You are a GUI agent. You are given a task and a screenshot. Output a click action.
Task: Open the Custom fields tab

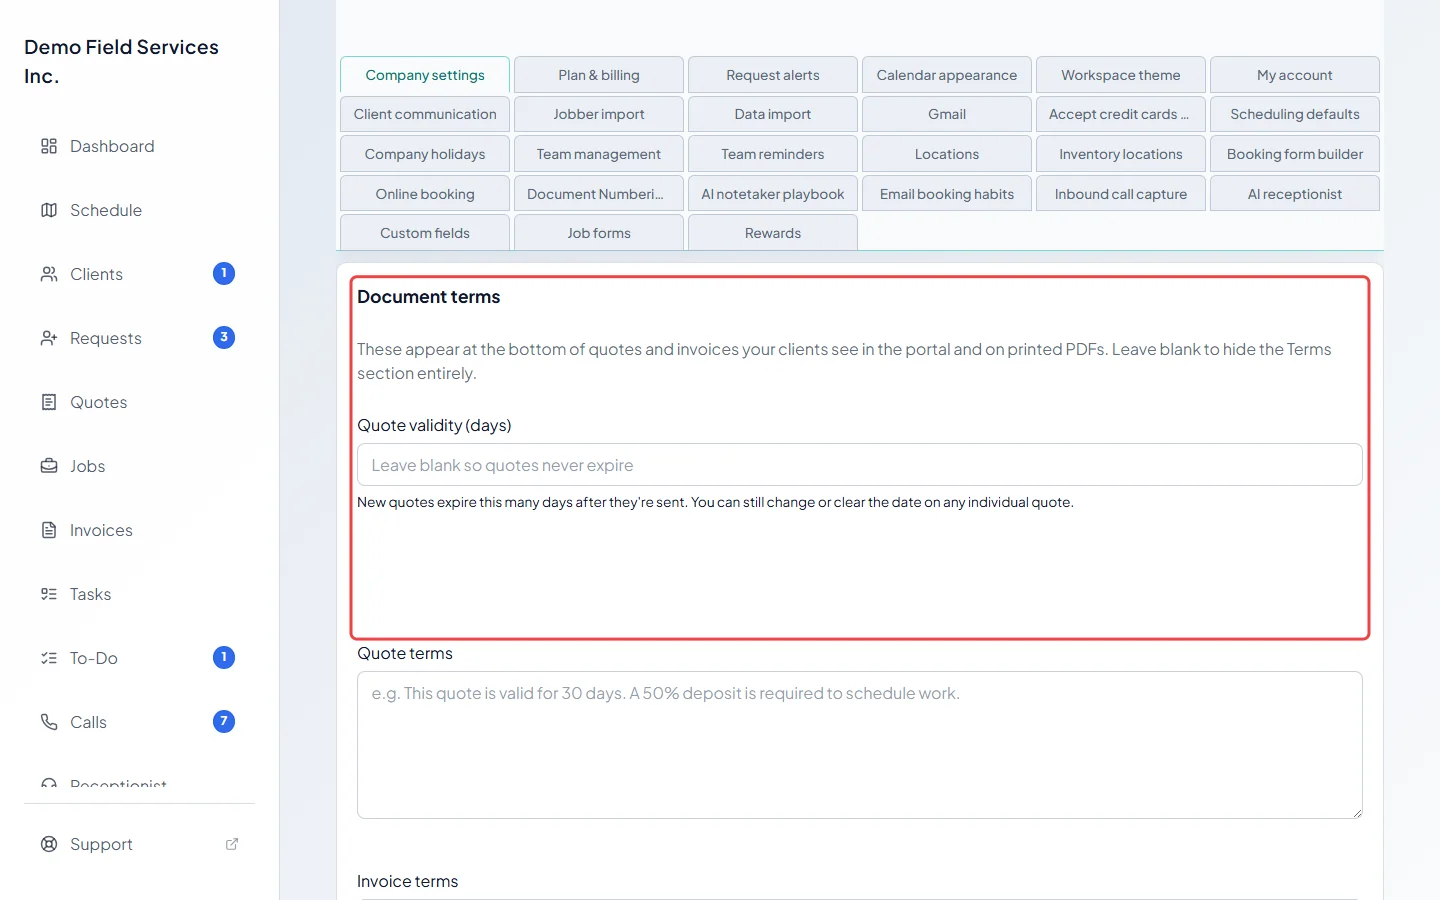pos(425,233)
